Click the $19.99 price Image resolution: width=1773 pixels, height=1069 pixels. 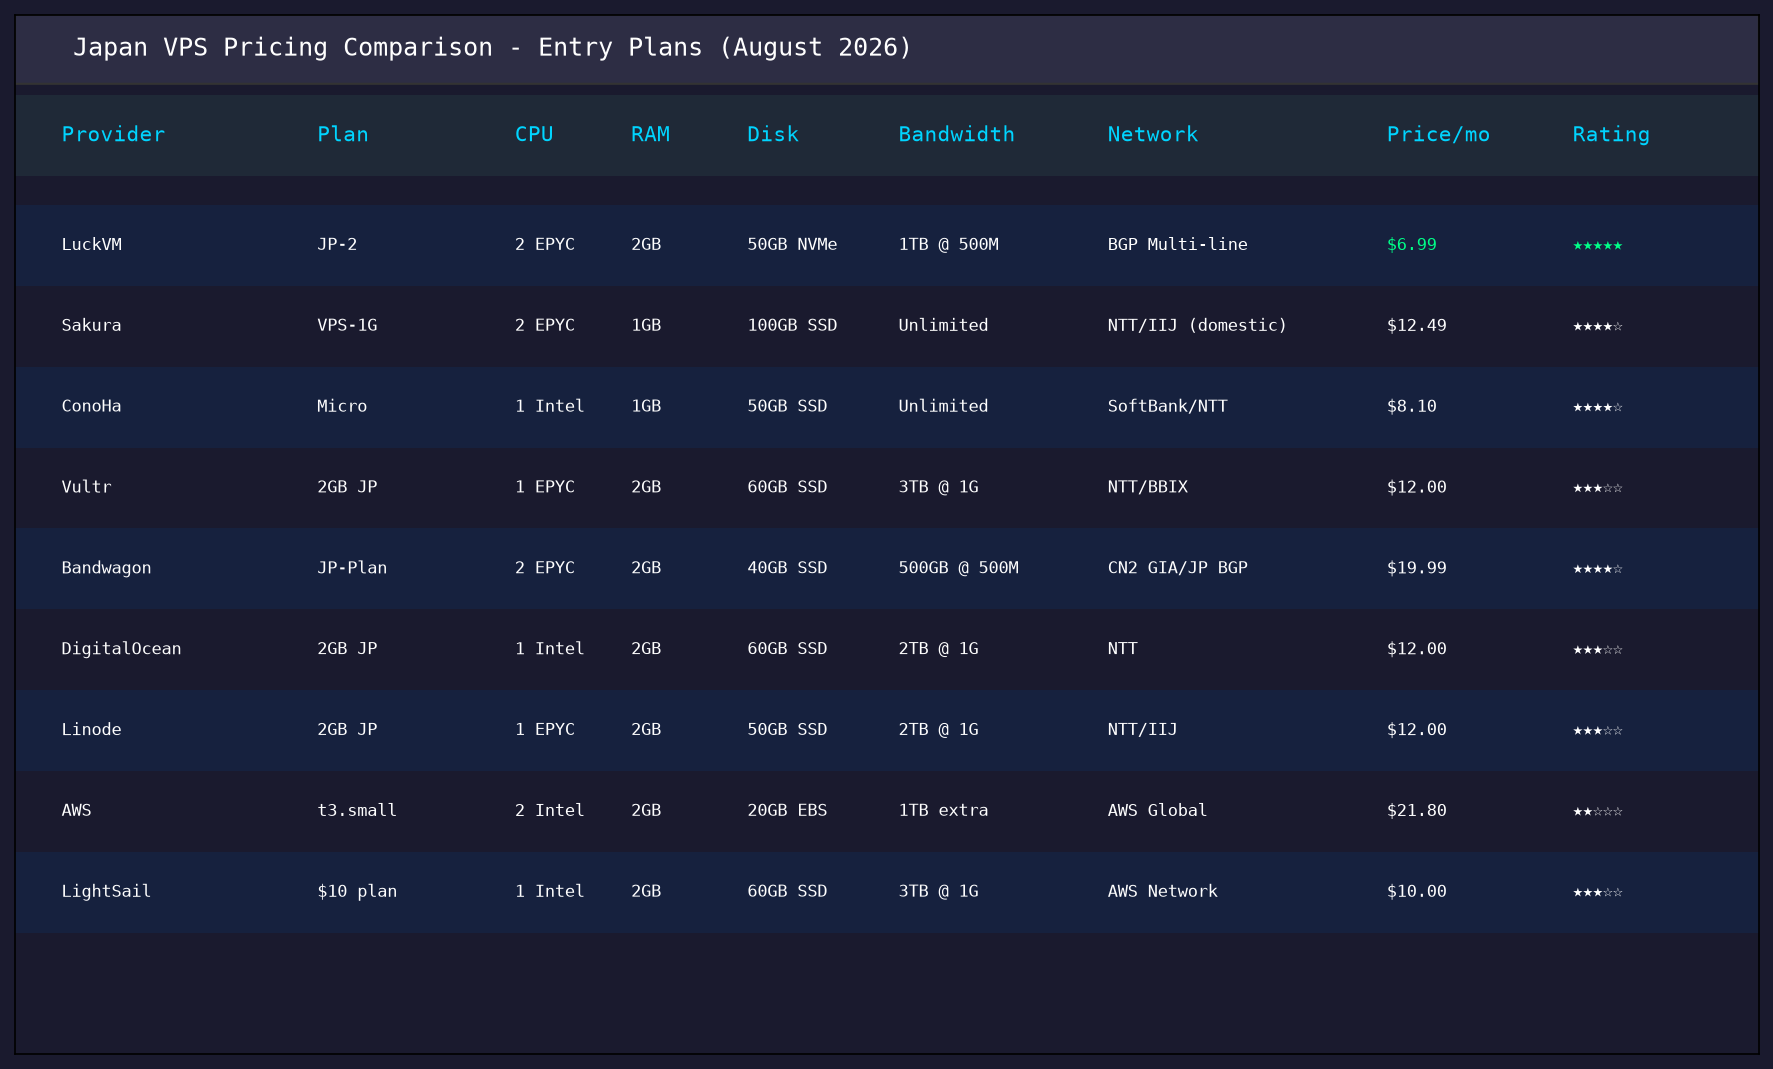(1417, 568)
